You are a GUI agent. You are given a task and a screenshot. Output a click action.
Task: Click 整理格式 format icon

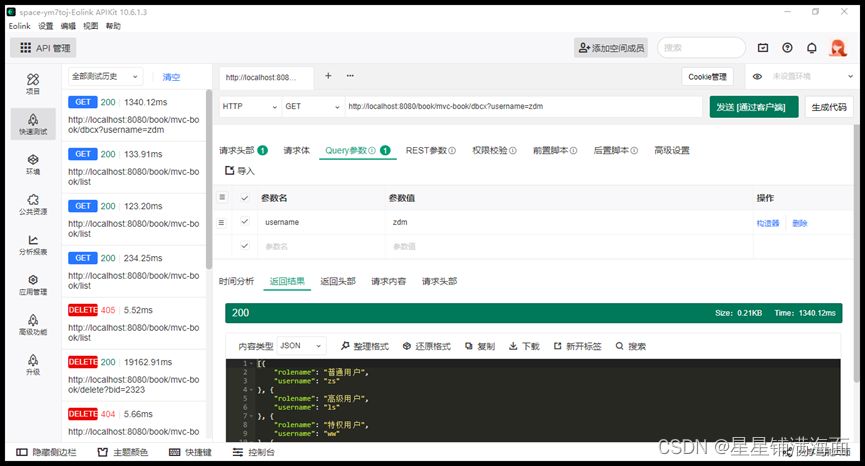364,346
